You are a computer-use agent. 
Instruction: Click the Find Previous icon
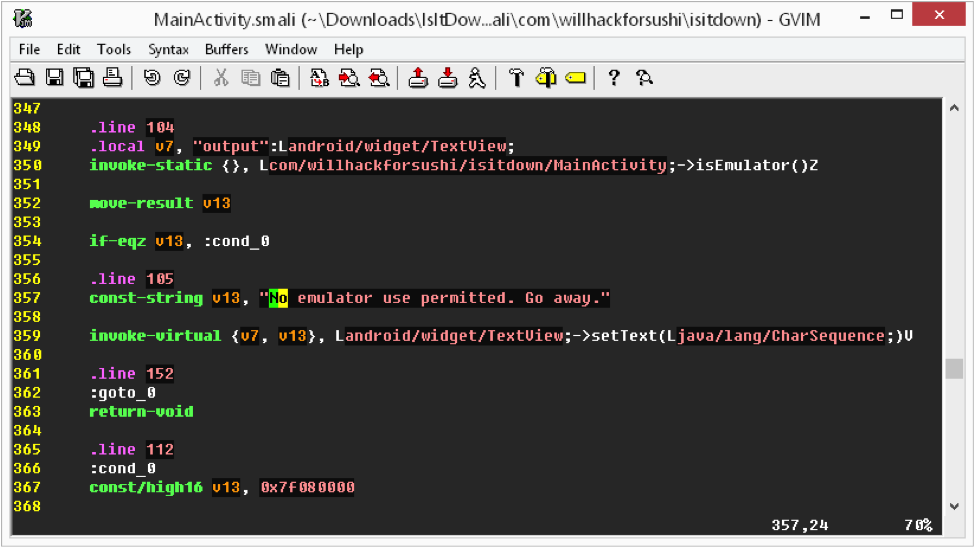379,78
